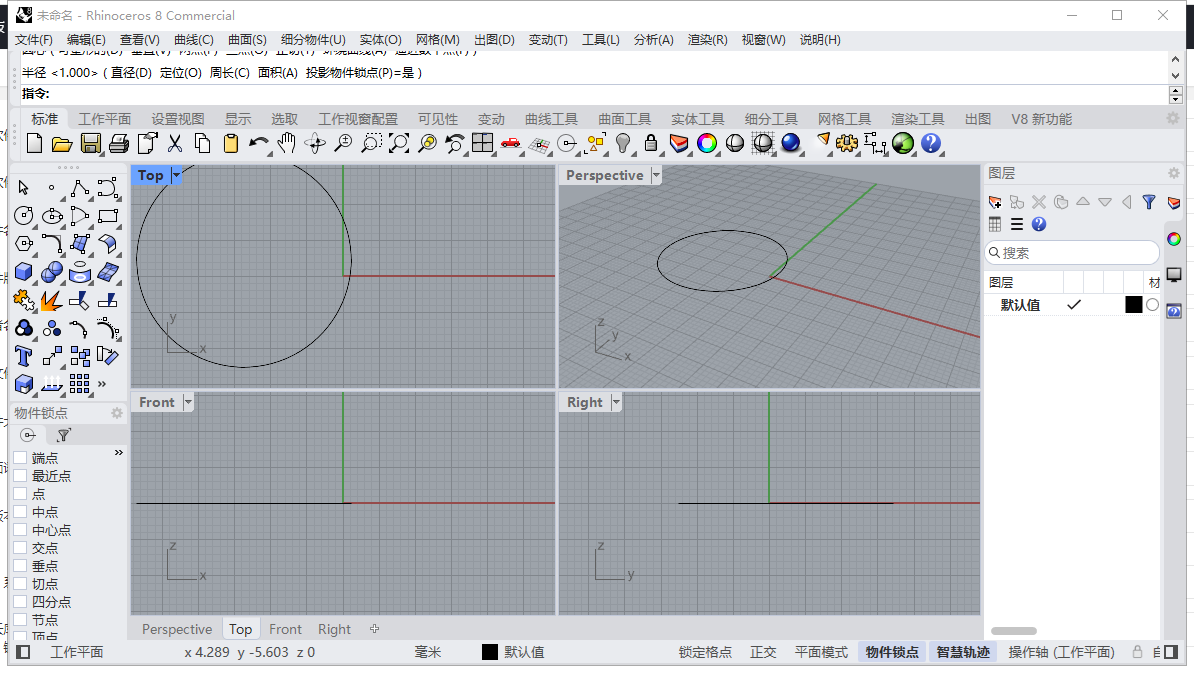Viewport: 1194px width, 673px height.
Task: Open Help with the blue question mark
Action: (931, 143)
